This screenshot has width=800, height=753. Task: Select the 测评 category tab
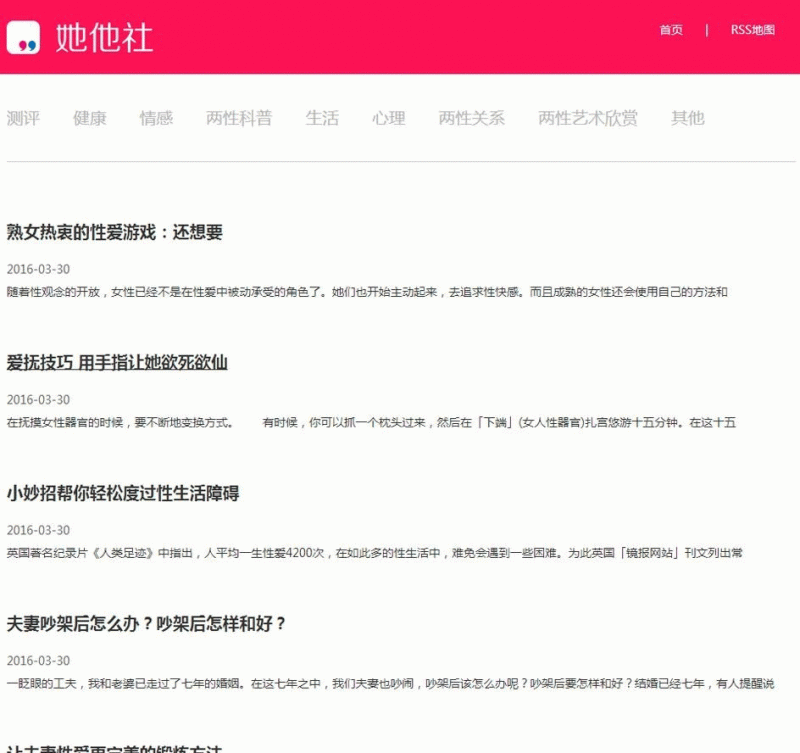click(x=24, y=117)
